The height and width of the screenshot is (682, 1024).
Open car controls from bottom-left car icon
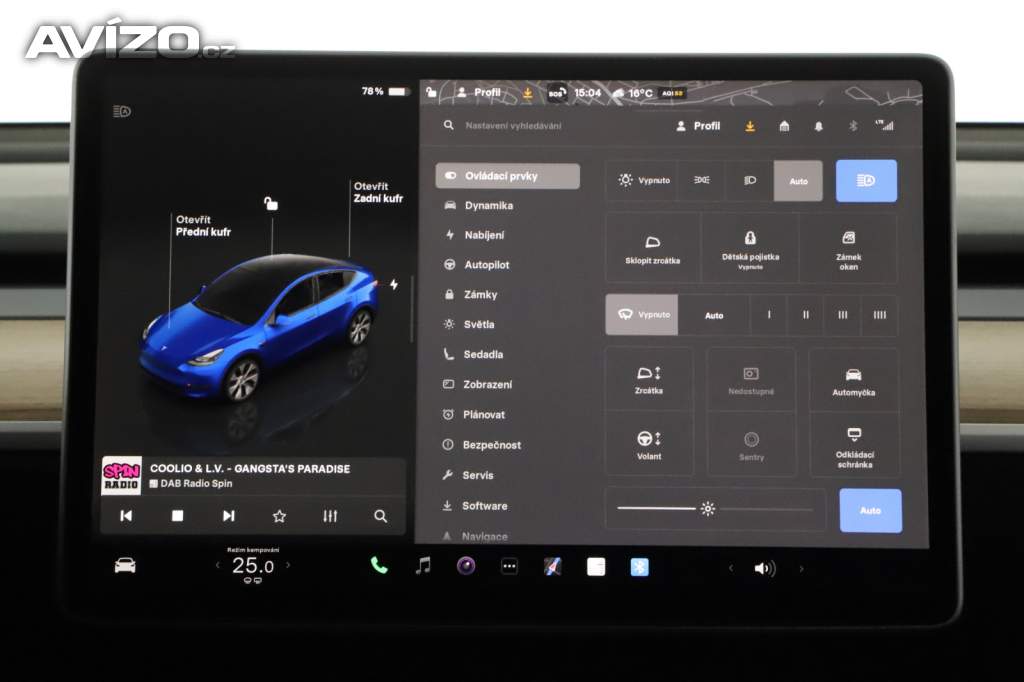click(x=125, y=566)
